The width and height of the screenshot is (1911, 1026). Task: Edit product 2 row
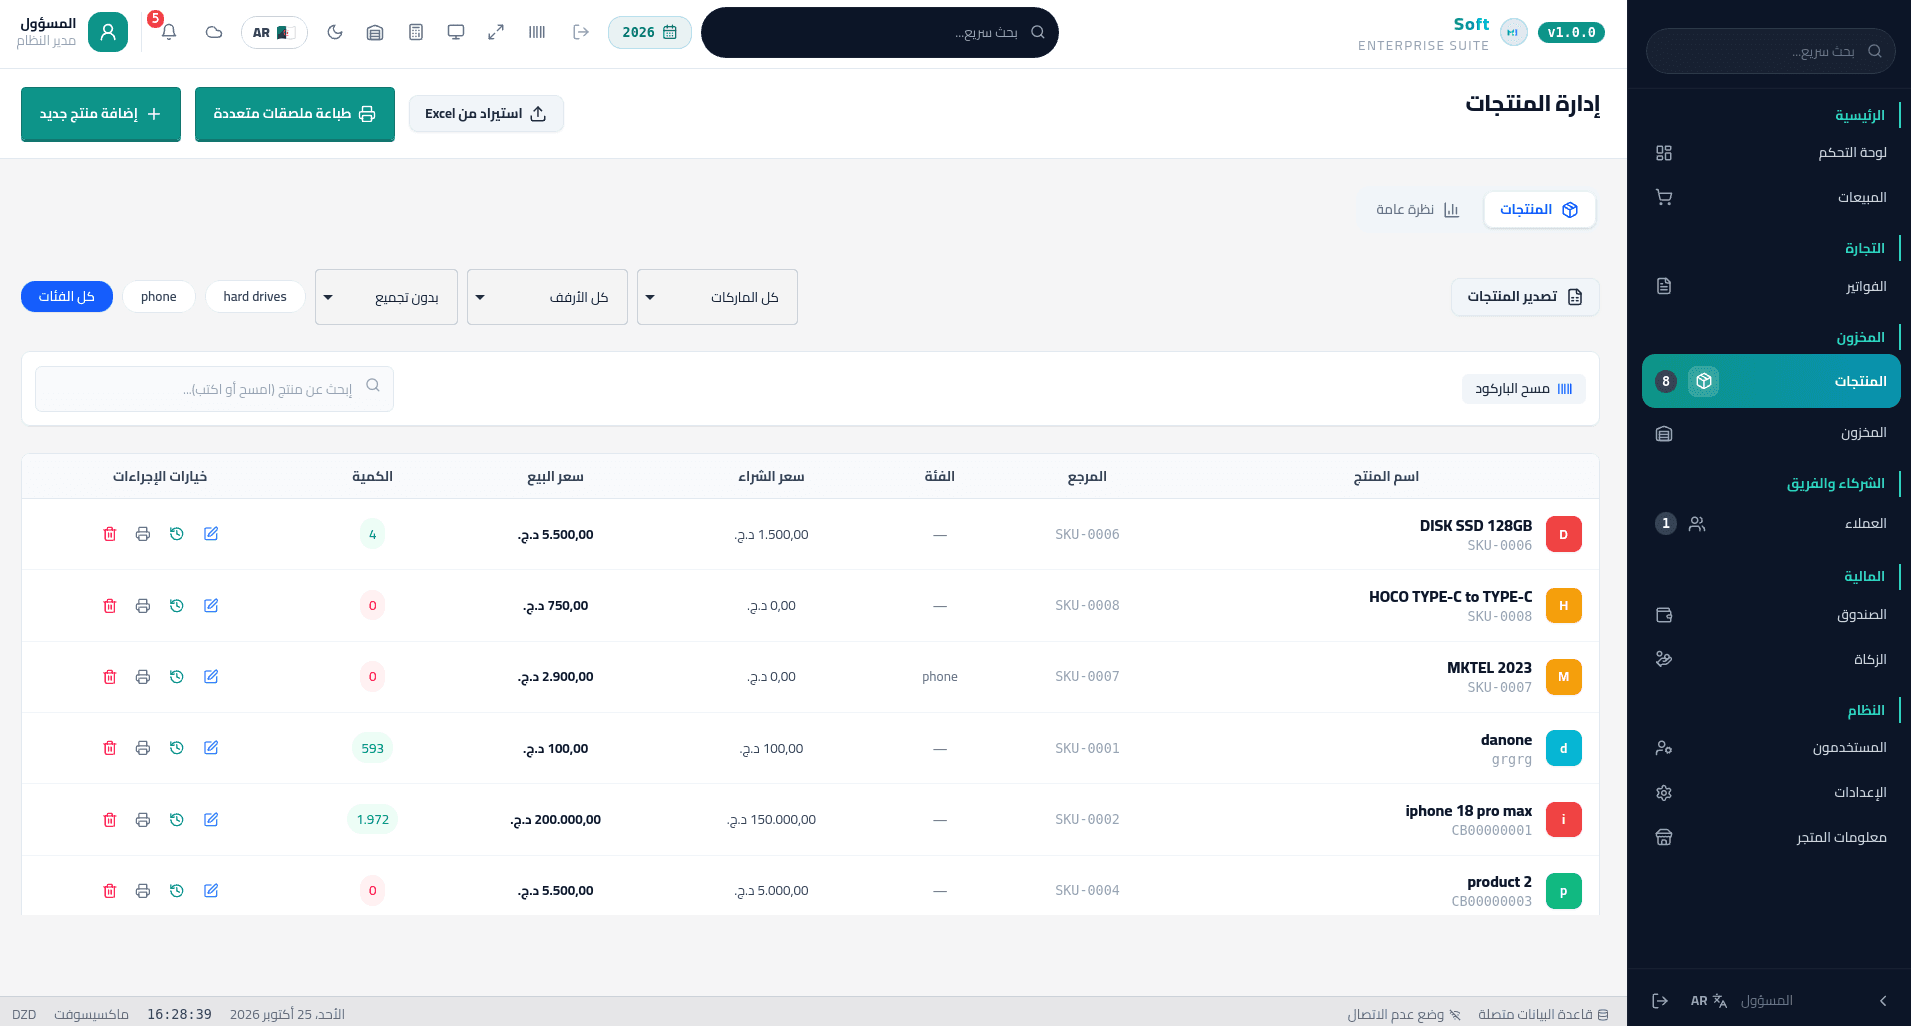pyautogui.click(x=211, y=891)
